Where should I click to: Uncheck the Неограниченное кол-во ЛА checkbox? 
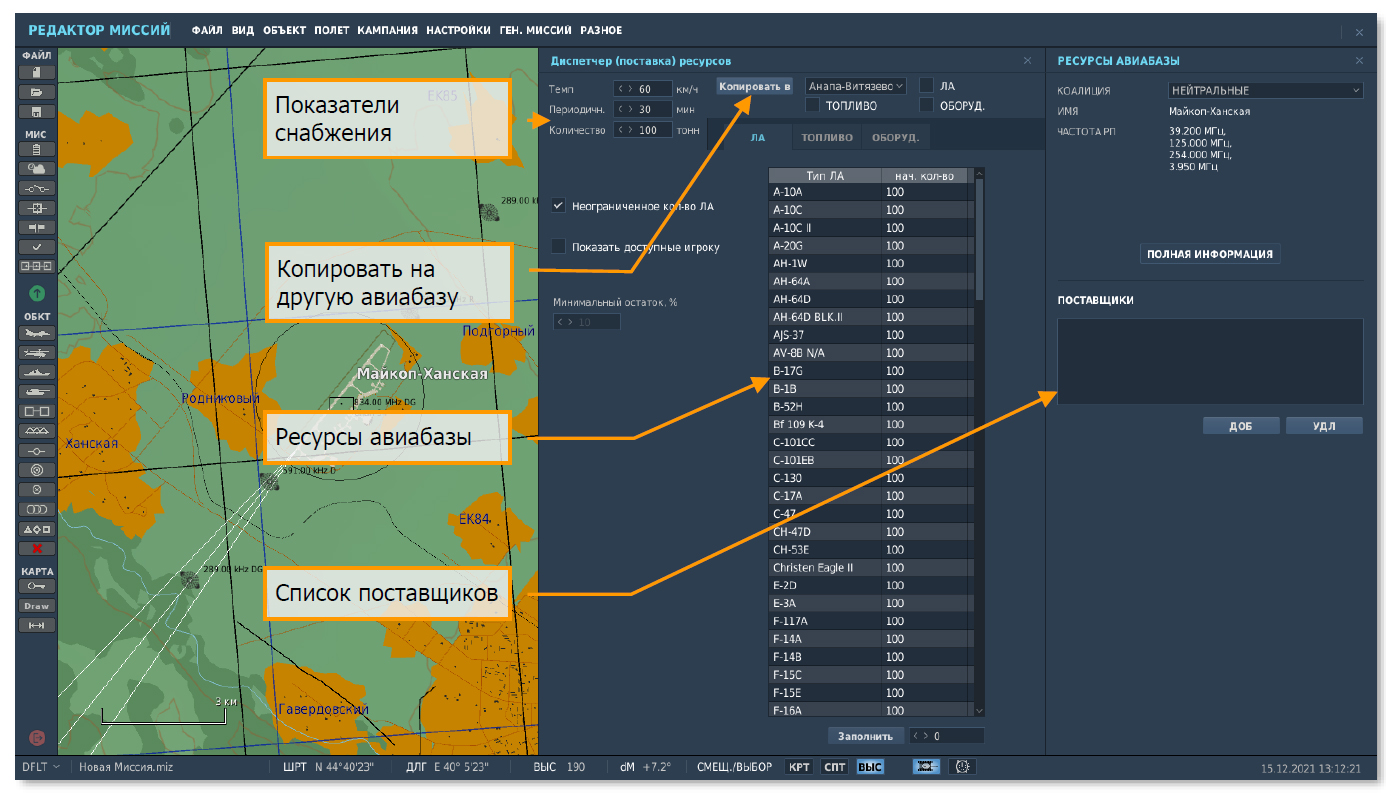point(559,206)
